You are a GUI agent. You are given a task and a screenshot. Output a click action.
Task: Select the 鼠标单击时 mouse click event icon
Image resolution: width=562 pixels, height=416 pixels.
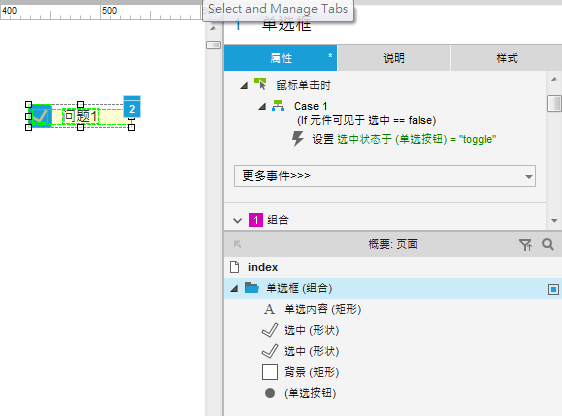click(260, 84)
